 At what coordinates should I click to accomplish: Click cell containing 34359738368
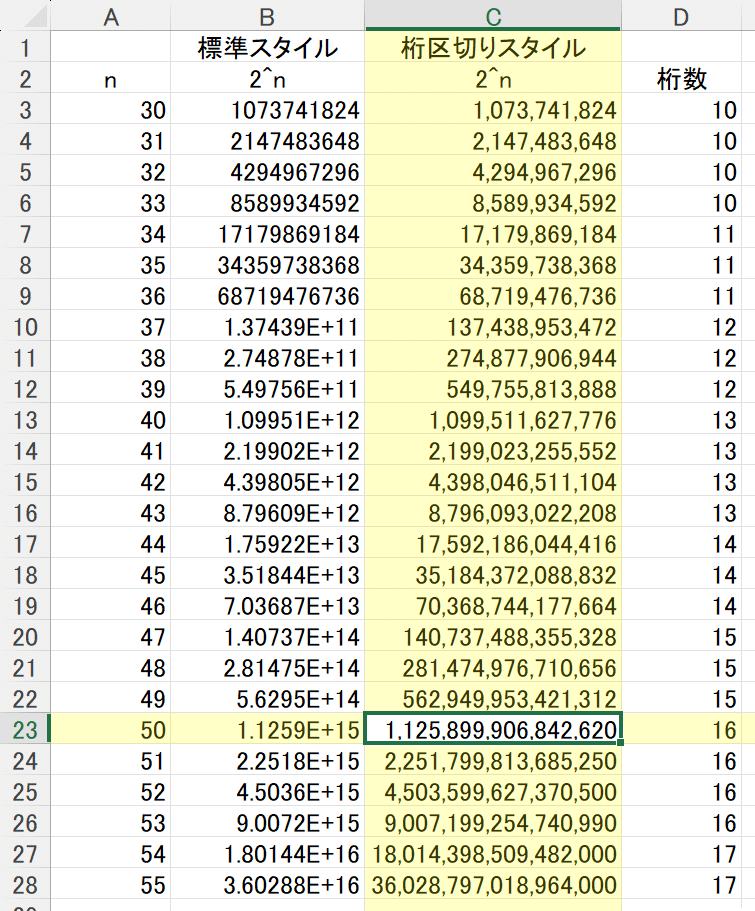click(267, 265)
